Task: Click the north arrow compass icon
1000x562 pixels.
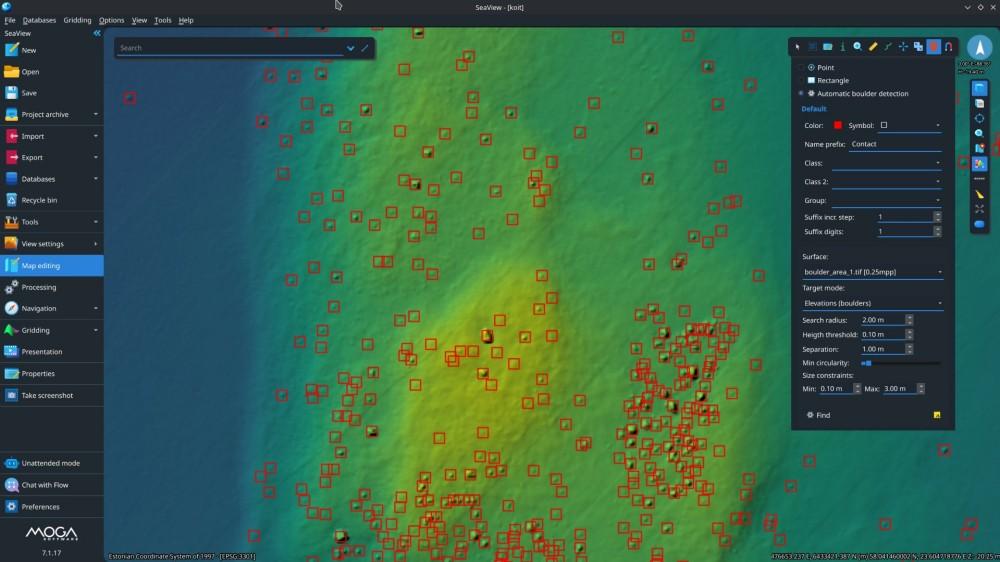Action: tap(979, 49)
